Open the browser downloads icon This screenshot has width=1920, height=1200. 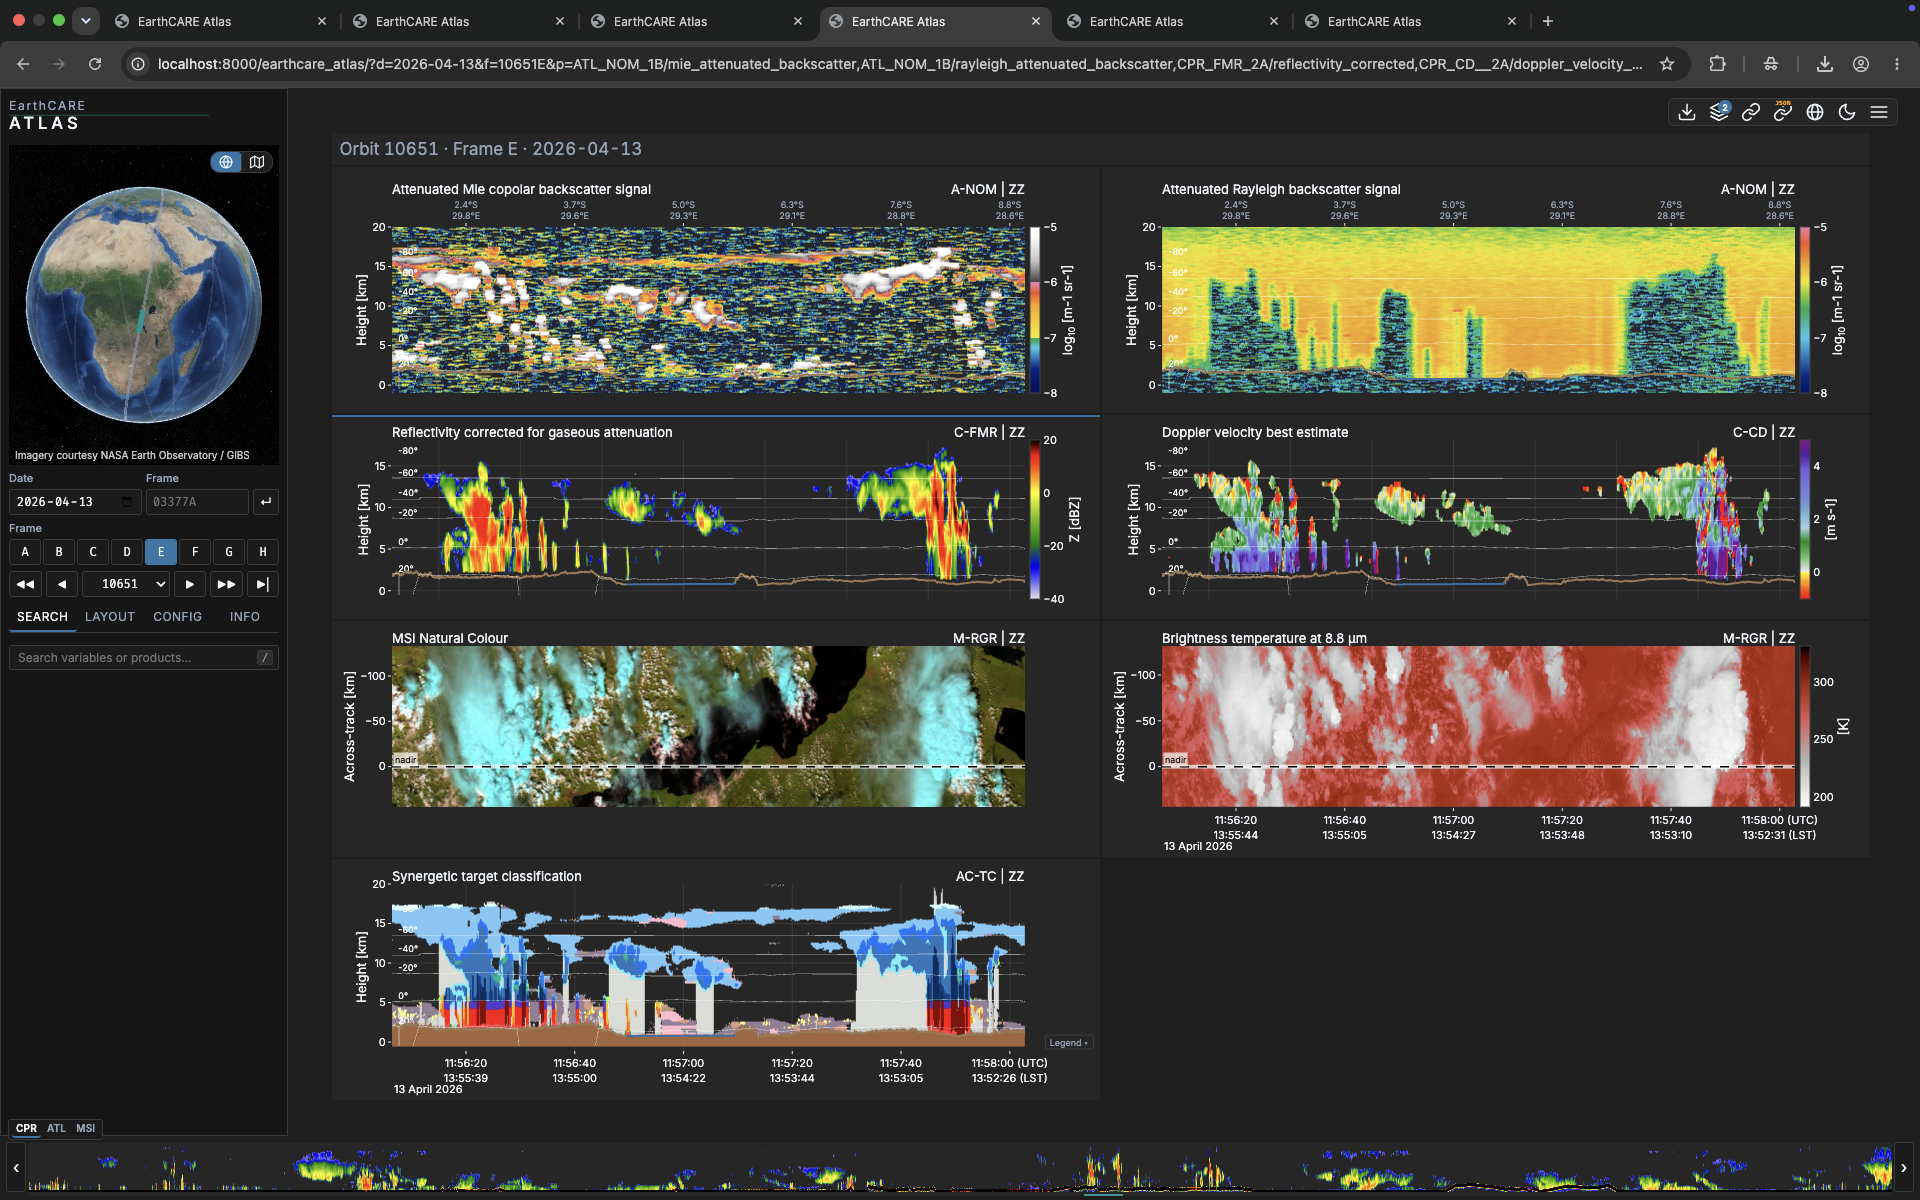[1825, 64]
